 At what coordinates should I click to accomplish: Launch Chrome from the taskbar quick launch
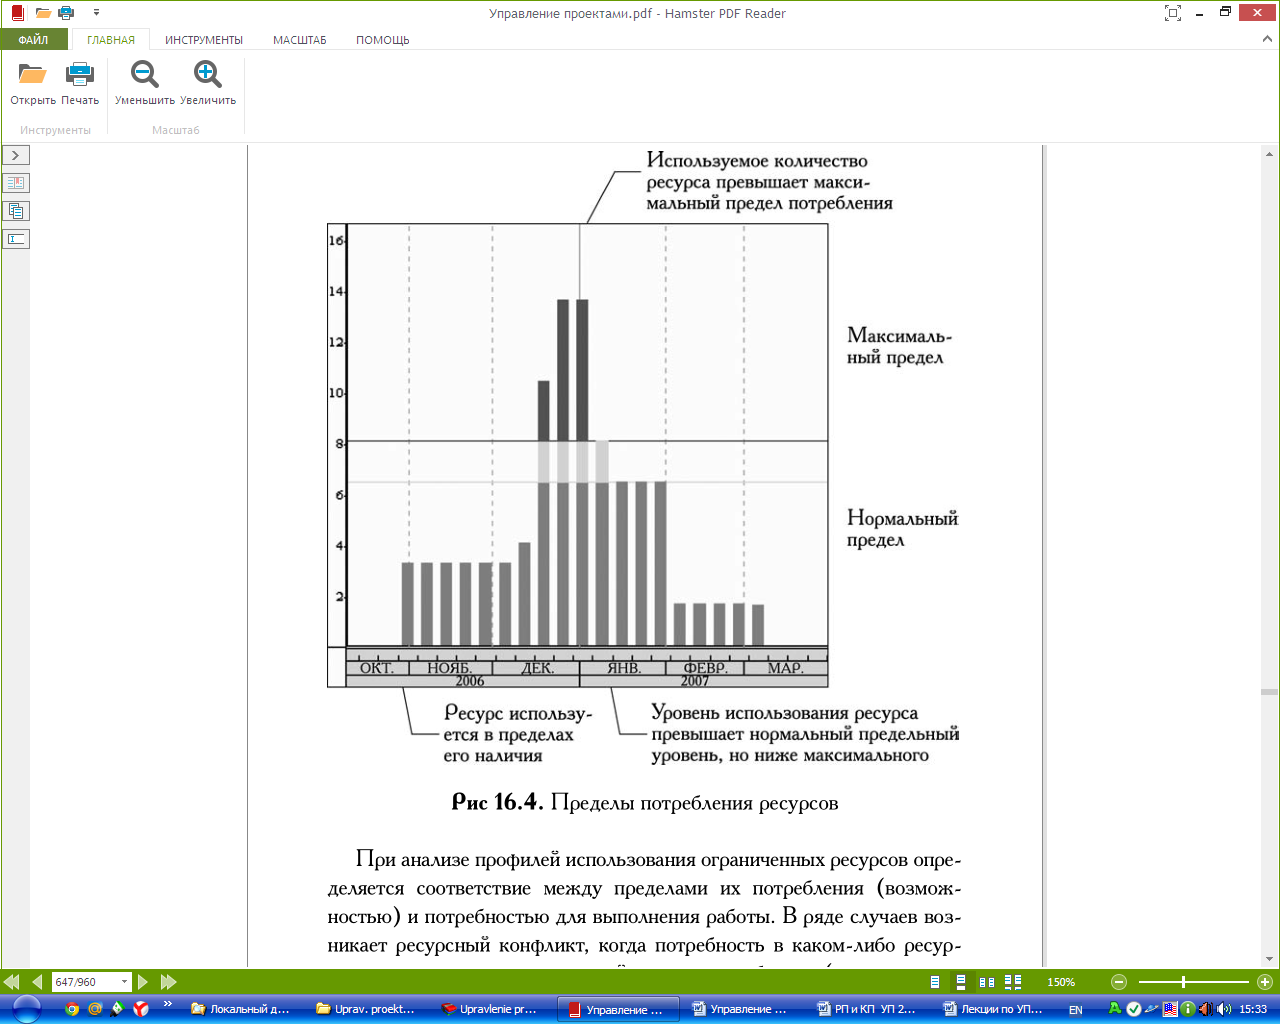click(72, 1009)
